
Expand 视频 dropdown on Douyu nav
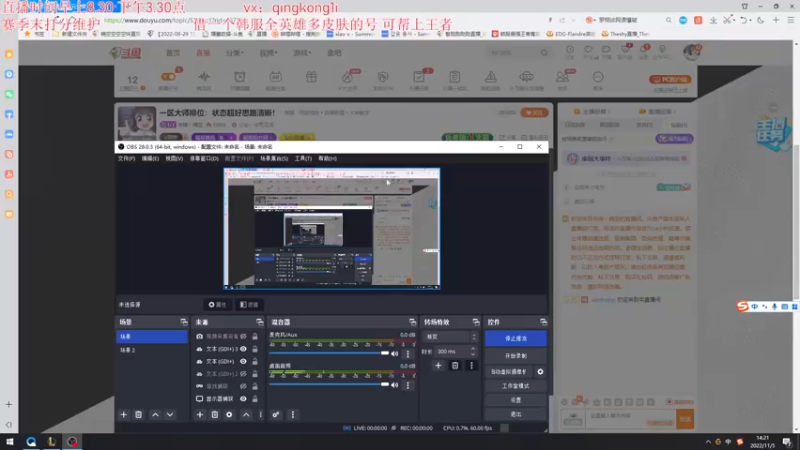[x=267, y=53]
